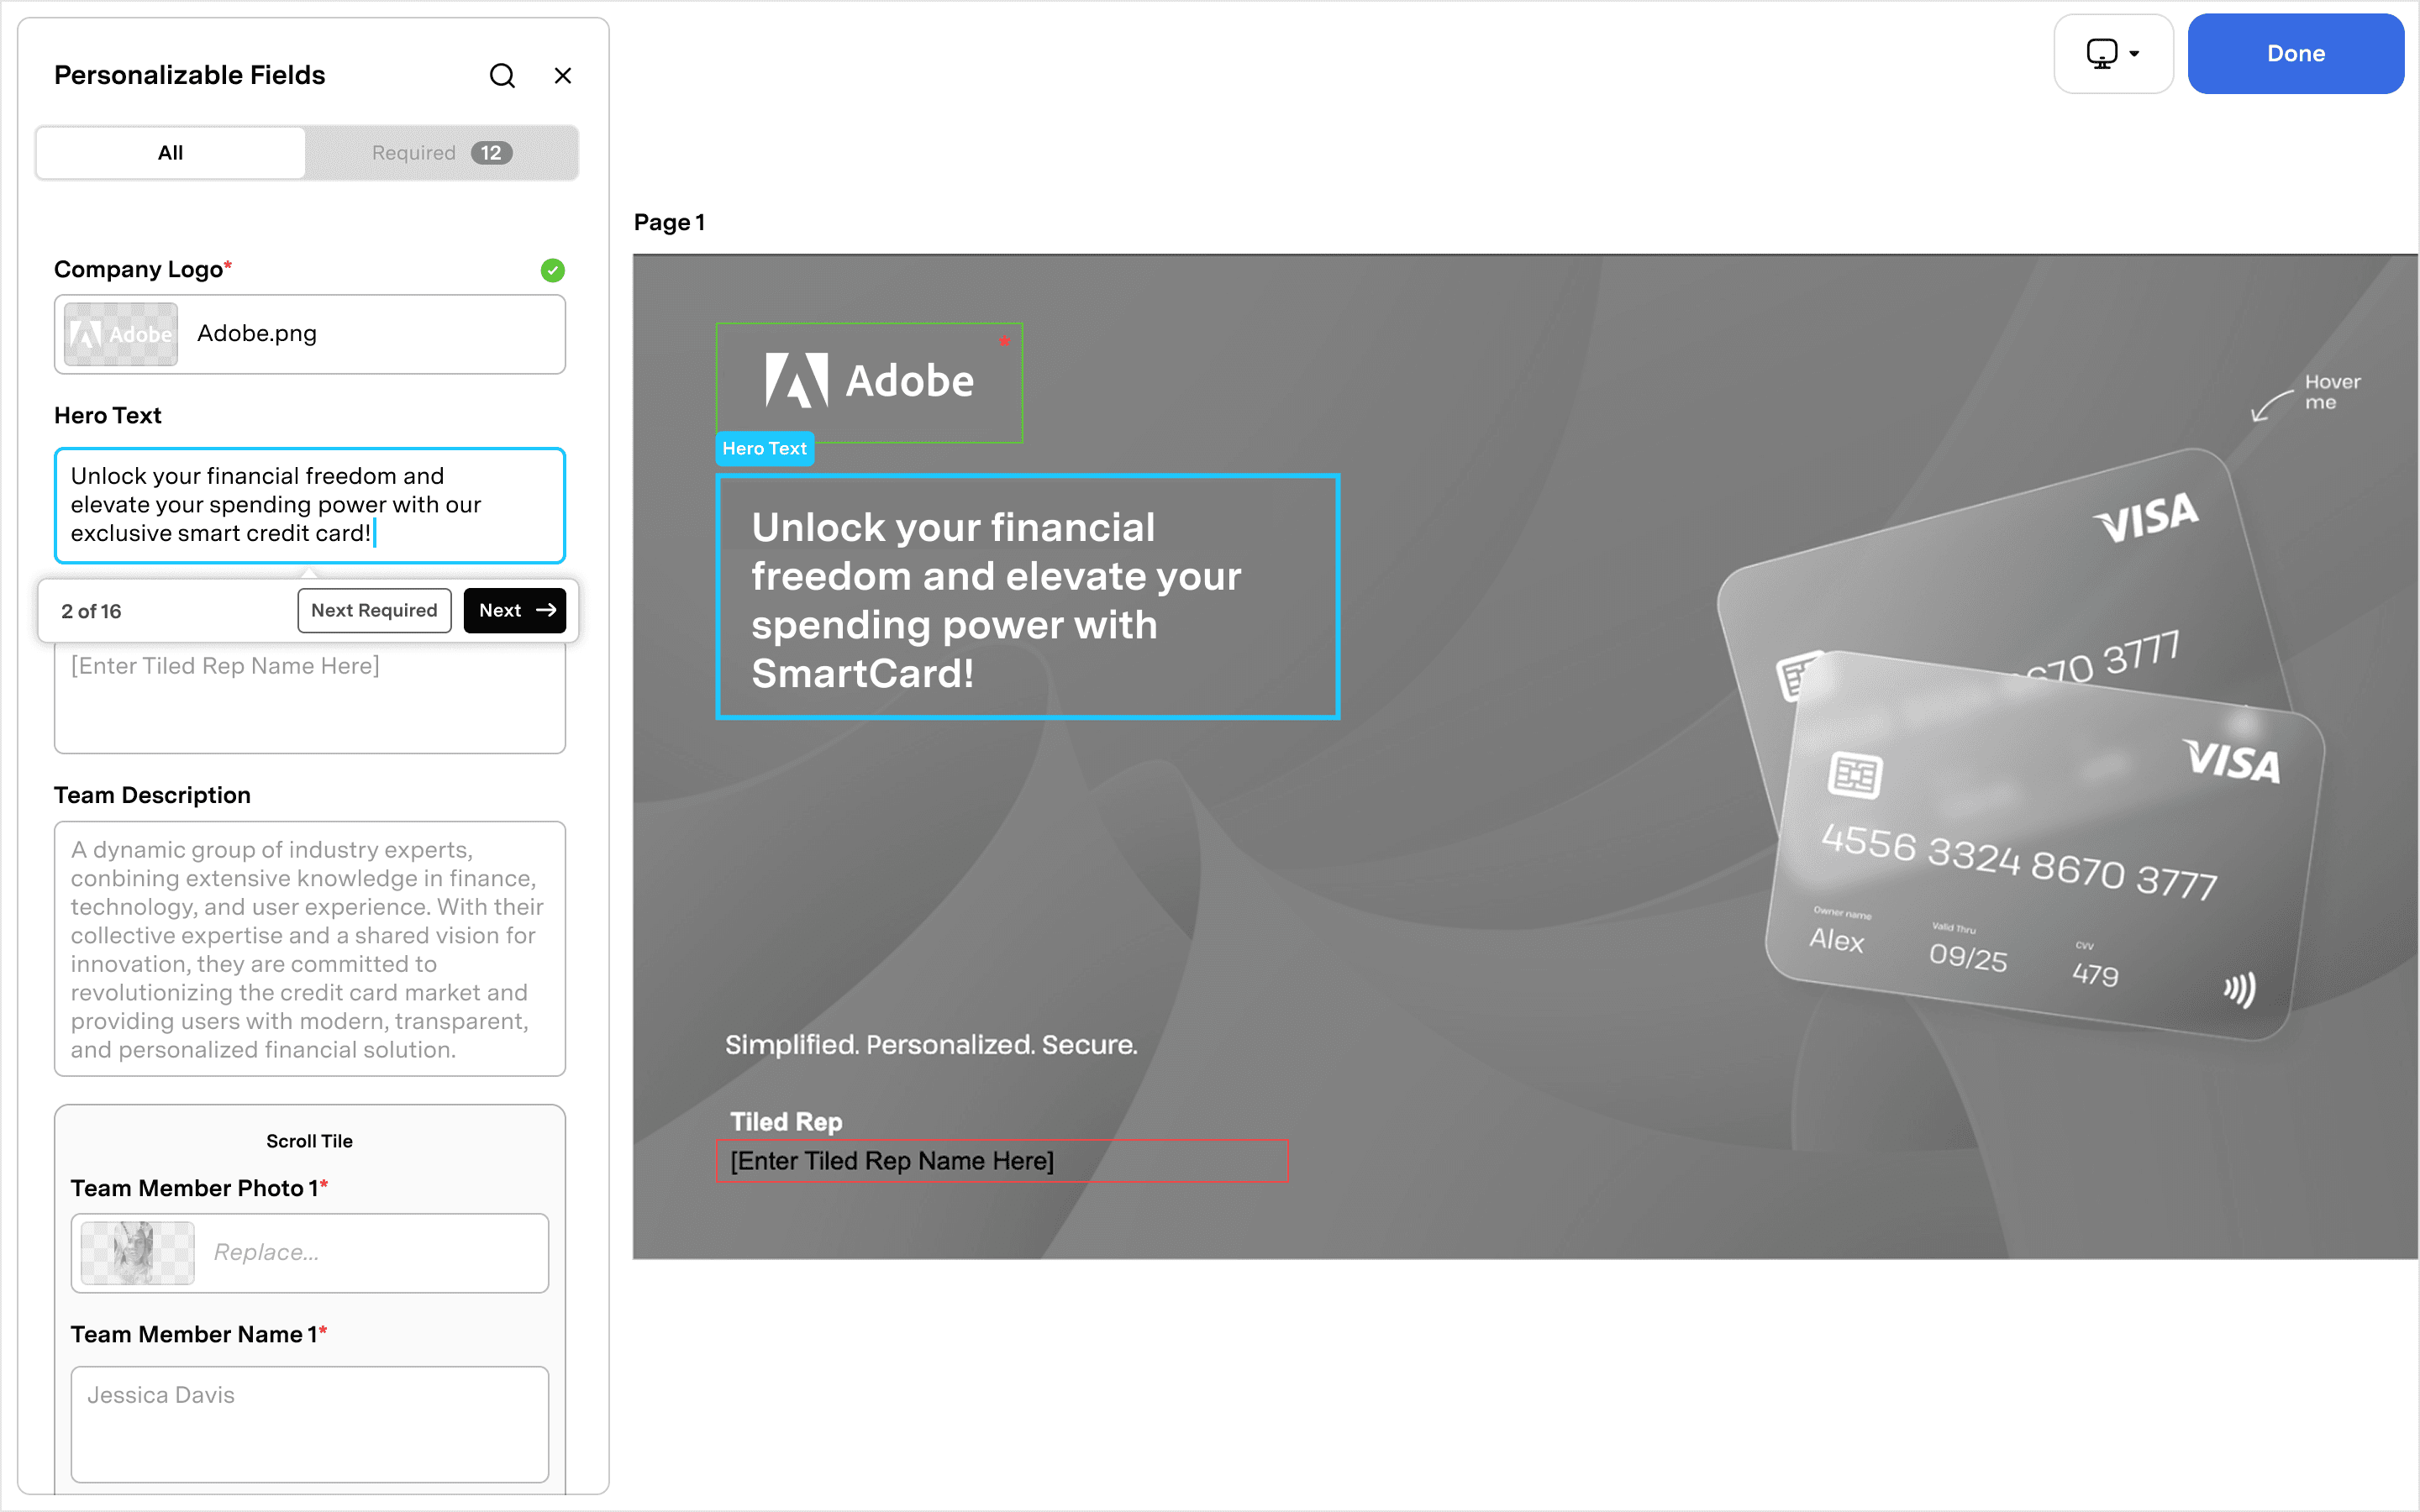This screenshot has height=1512, width=2420.
Task: Switch to the All tab
Action: 171,153
